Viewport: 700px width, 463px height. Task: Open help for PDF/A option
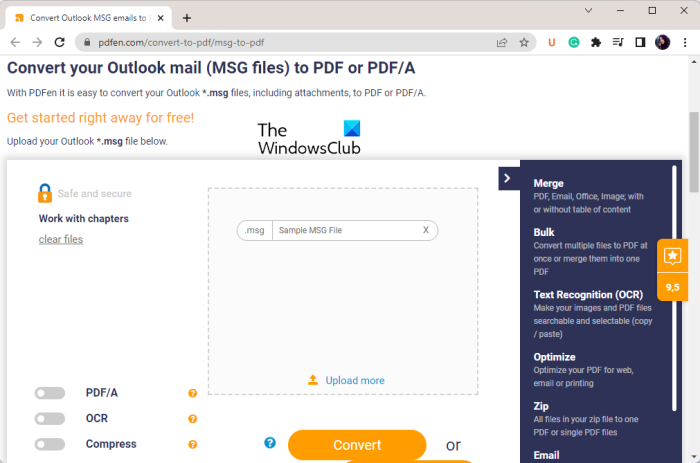(192, 393)
